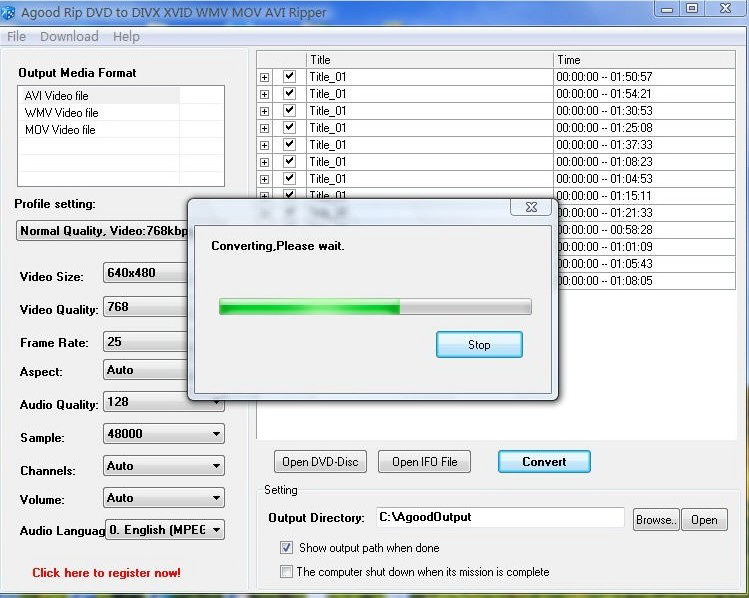The width and height of the screenshot is (749, 598).
Task: Uncheck the title with time 01:30:53
Action: pos(289,110)
